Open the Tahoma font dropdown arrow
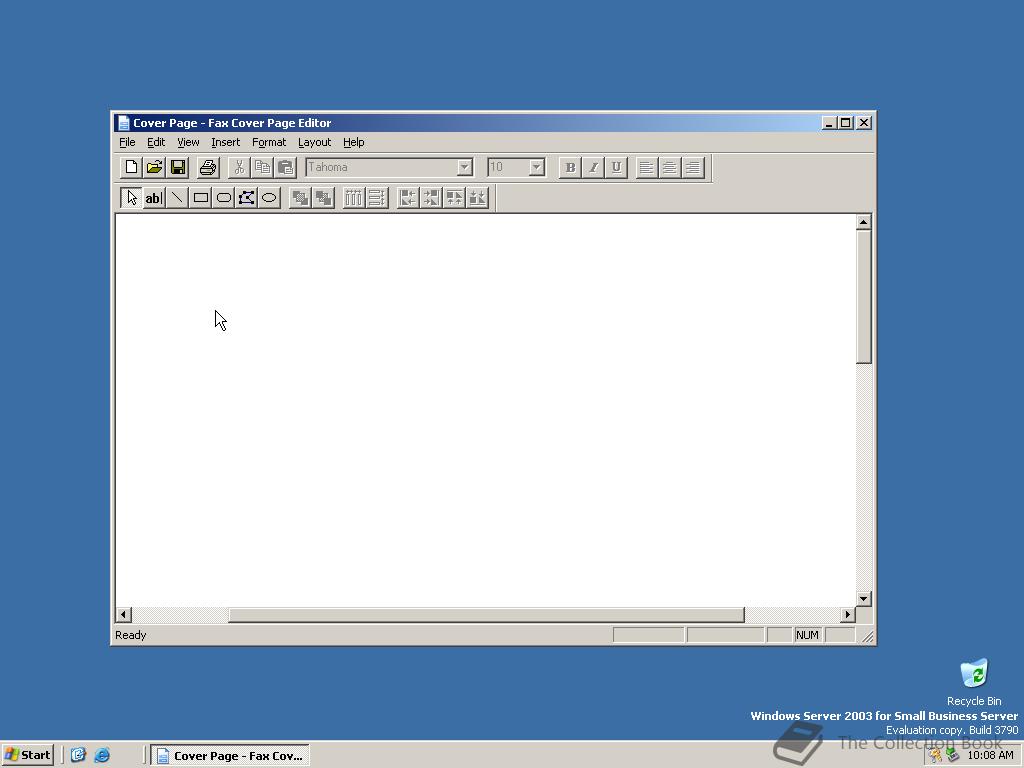The height and width of the screenshot is (768, 1024). point(464,167)
